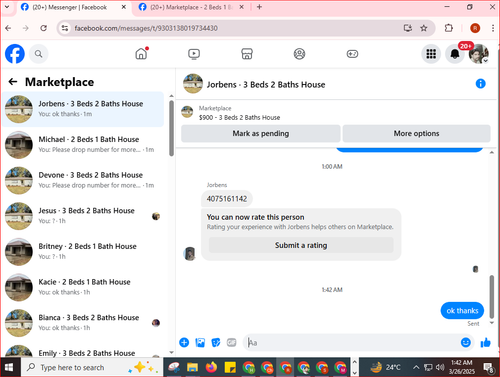
Task: Open Jorbens conversation in list
Action: [x=83, y=109]
